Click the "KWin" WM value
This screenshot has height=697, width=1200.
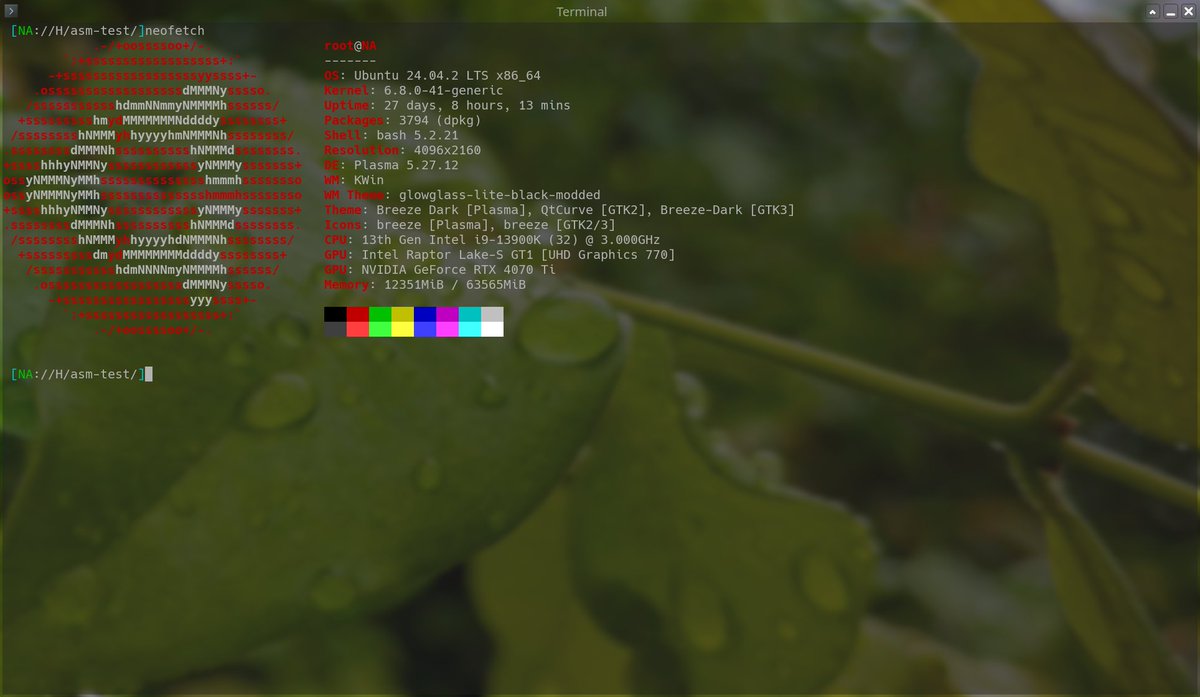tap(369, 180)
